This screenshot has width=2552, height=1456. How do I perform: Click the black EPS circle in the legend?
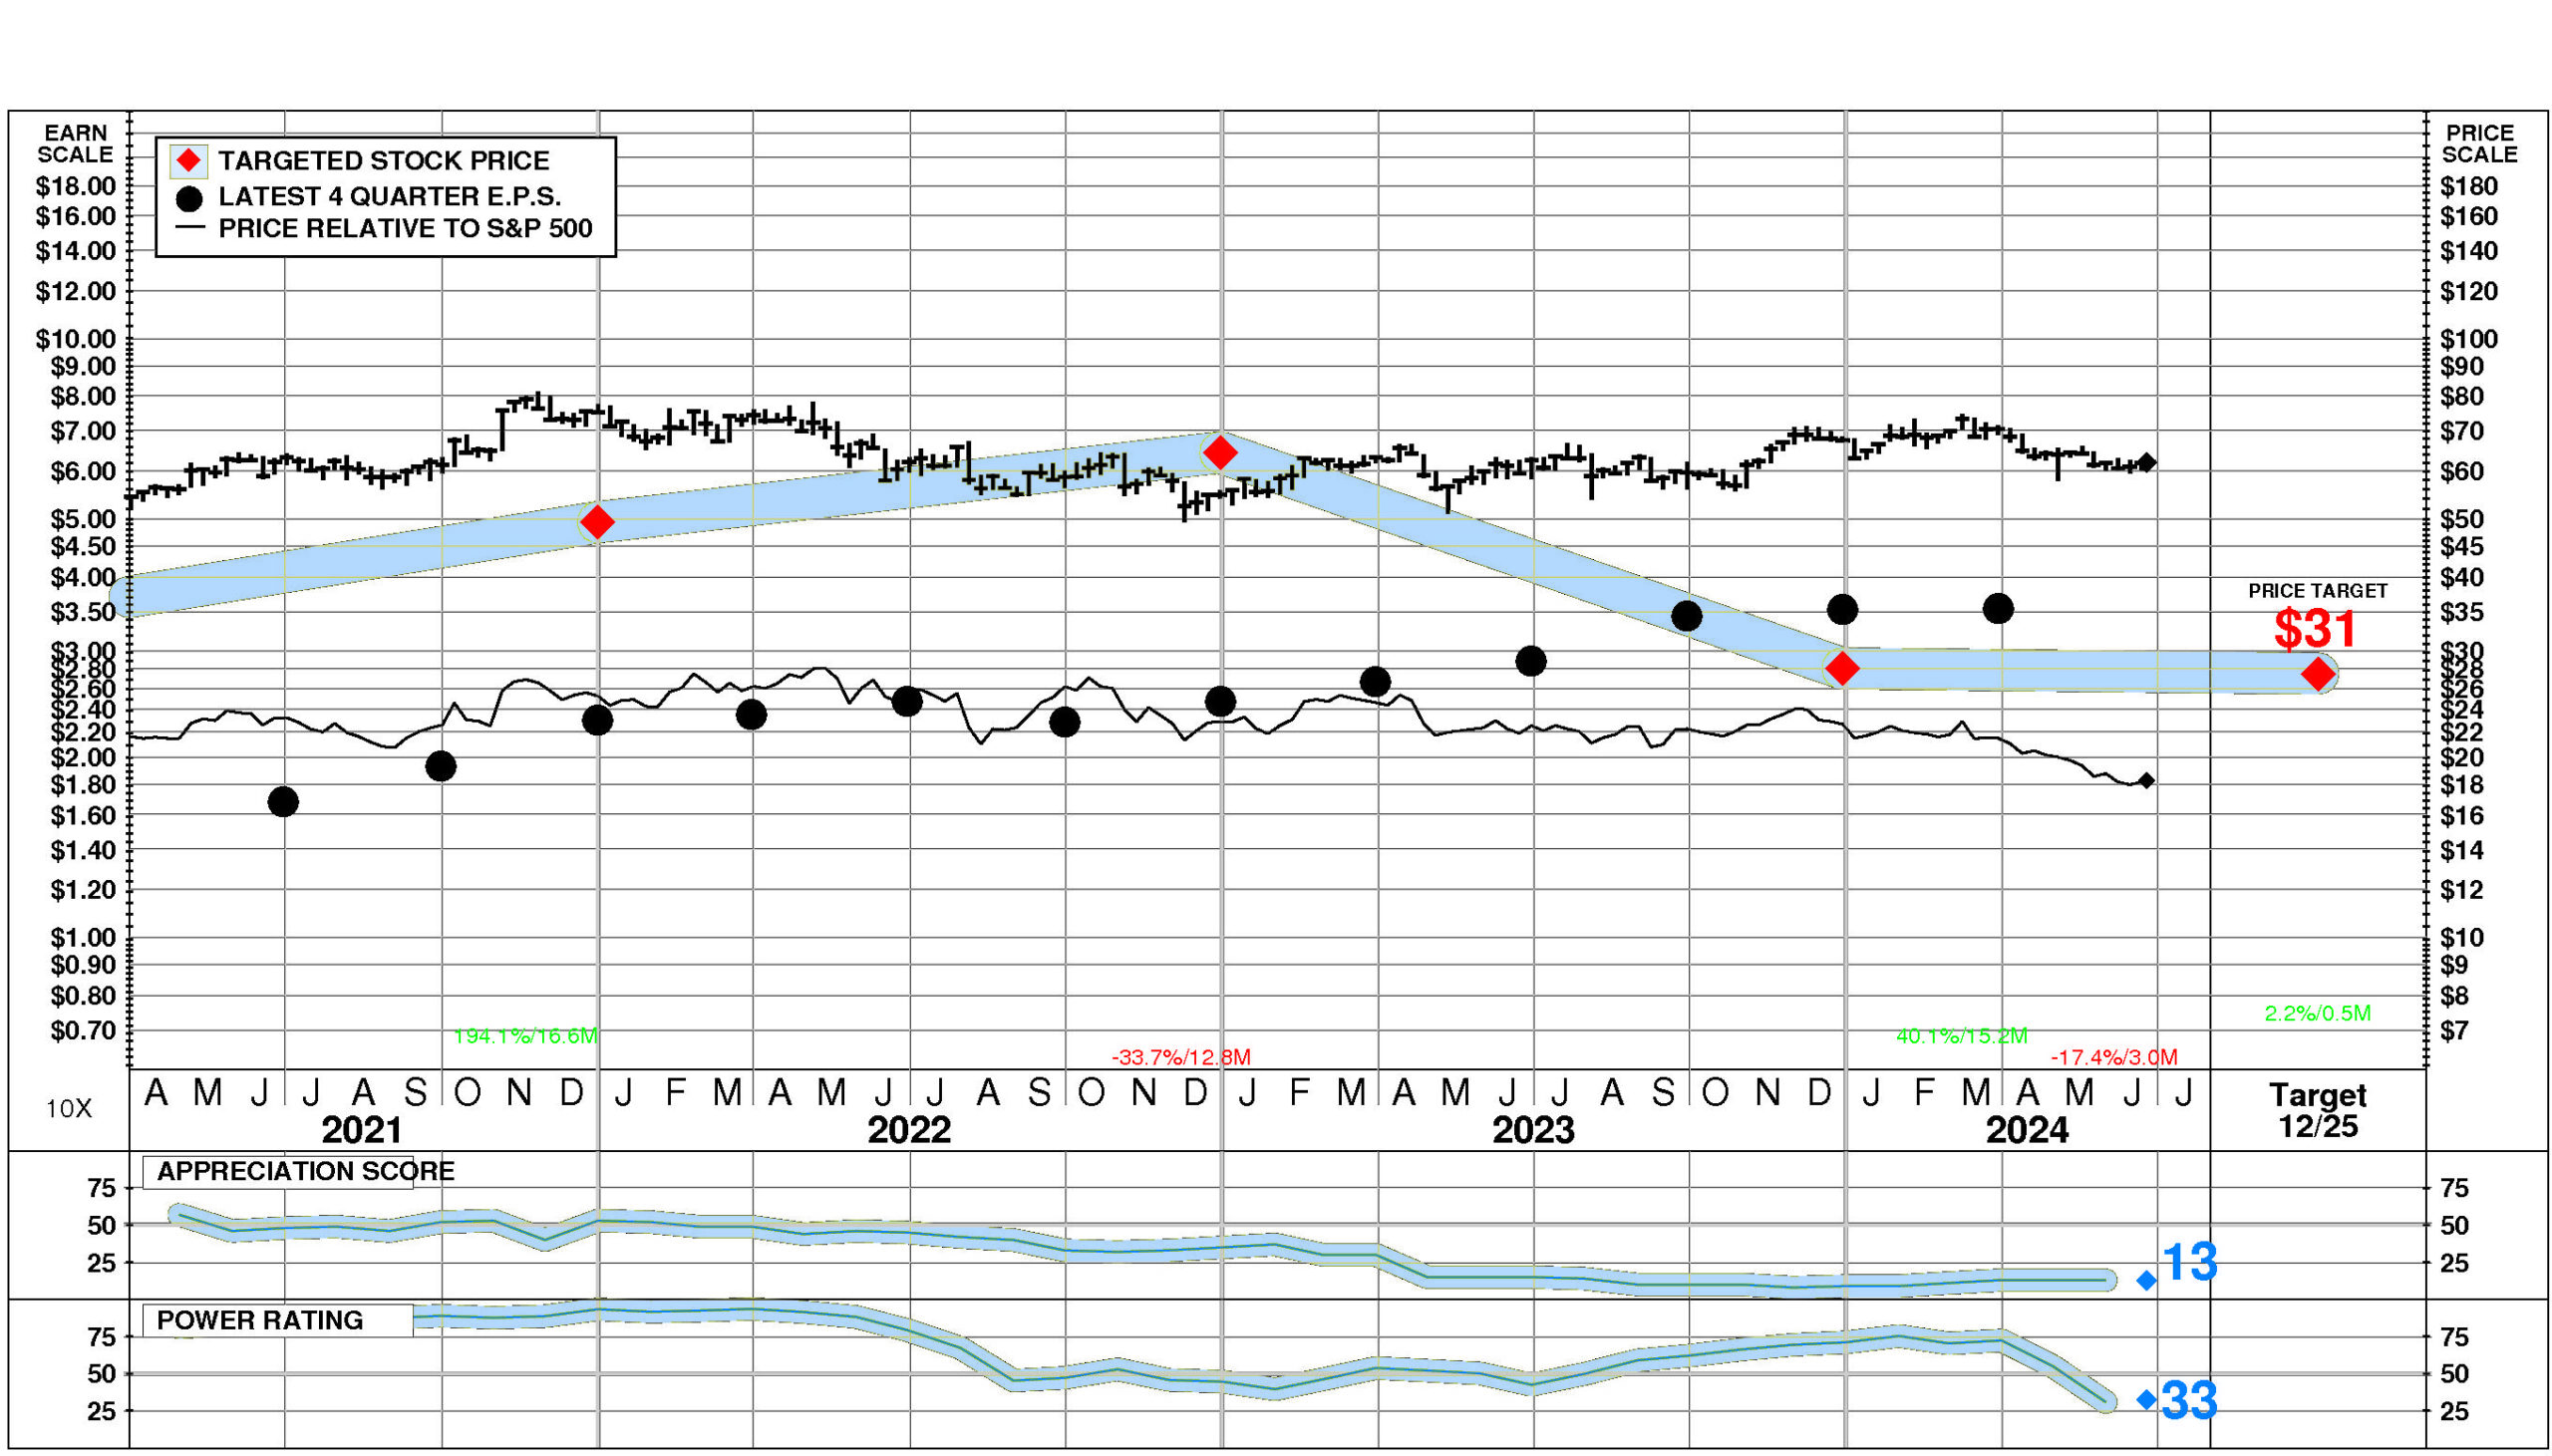[189, 198]
